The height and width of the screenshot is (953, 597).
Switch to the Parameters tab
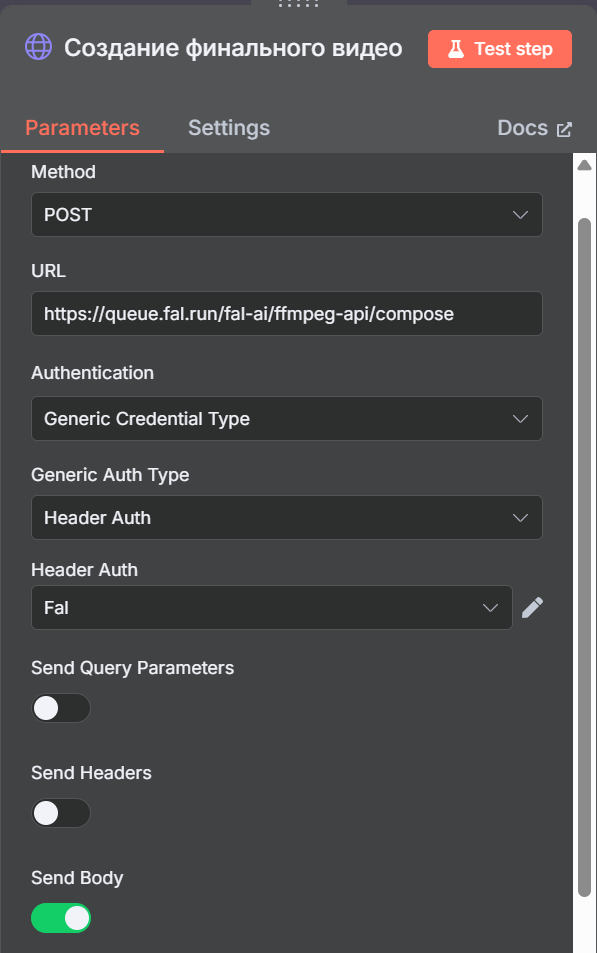pyautogui.click(x=83, y=128)
